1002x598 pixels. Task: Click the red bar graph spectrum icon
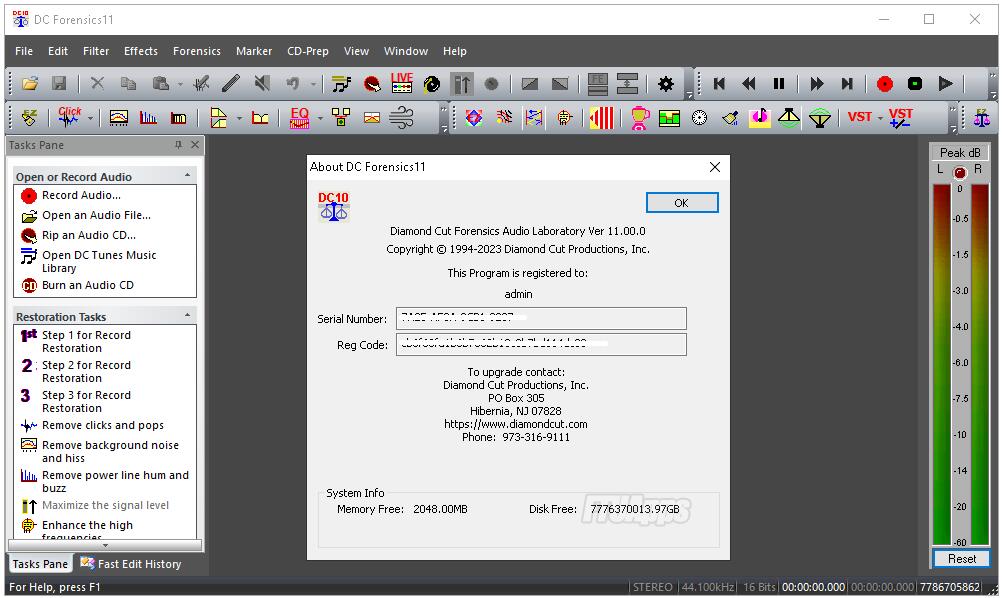point(148,118)
